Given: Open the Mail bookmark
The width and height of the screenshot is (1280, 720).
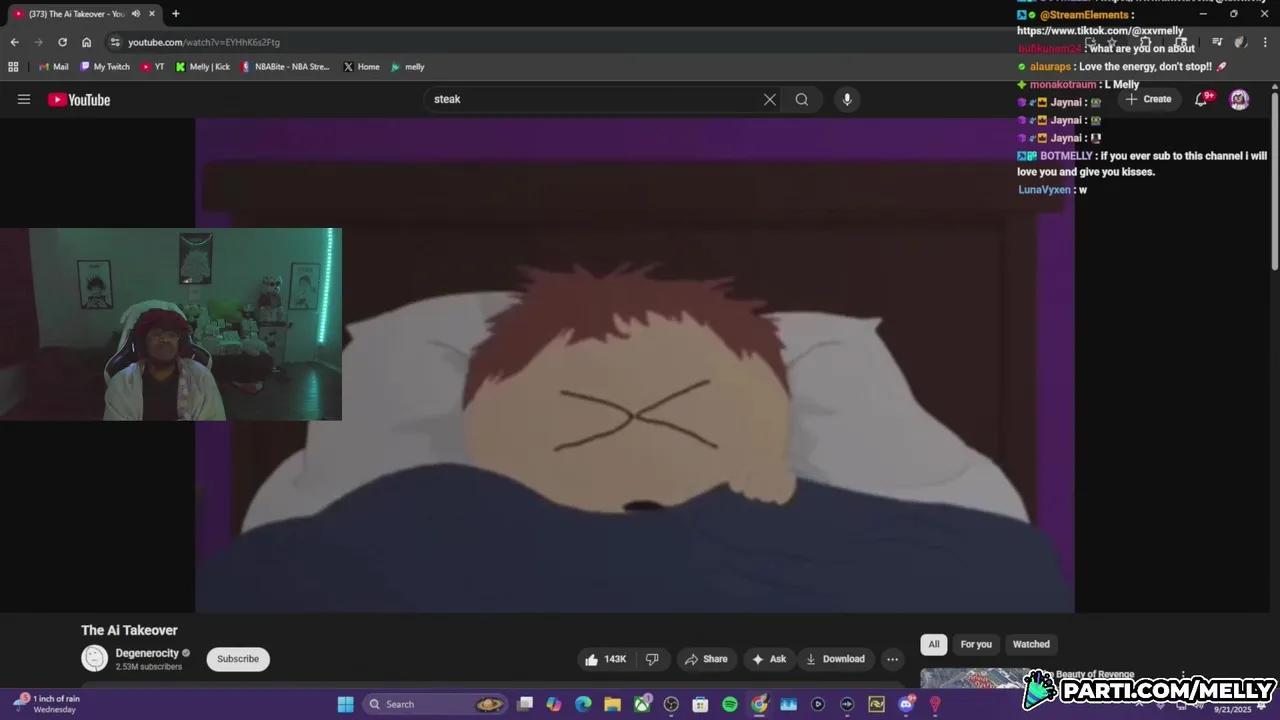Looking at the screenshot, I should point(54,67).
